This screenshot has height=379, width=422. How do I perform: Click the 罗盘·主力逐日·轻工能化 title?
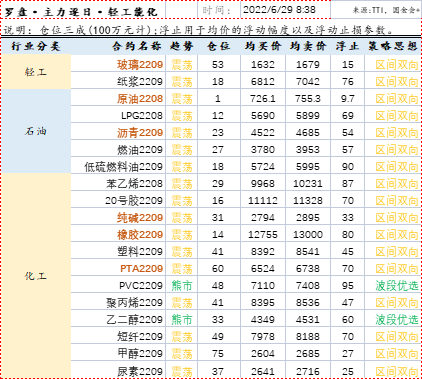point(81,12)
